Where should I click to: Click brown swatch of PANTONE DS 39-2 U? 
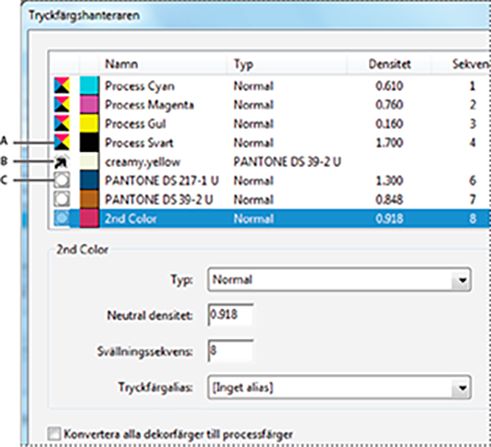click(89, 199)
